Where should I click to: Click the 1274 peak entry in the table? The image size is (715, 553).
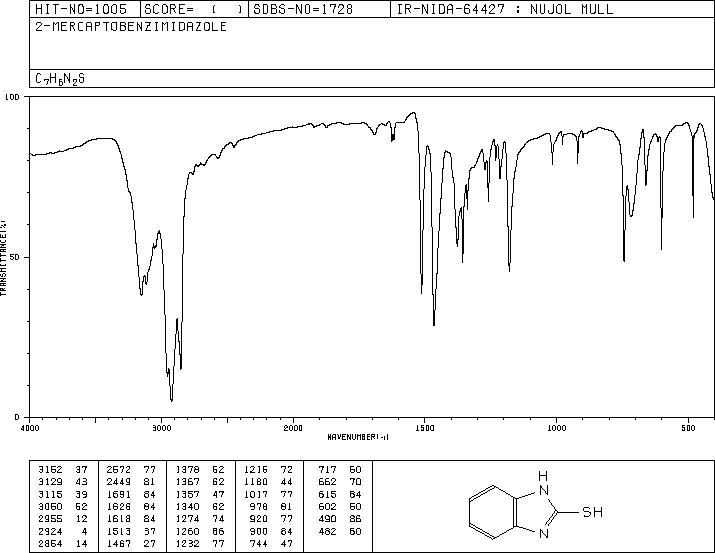tap(187, 519)
